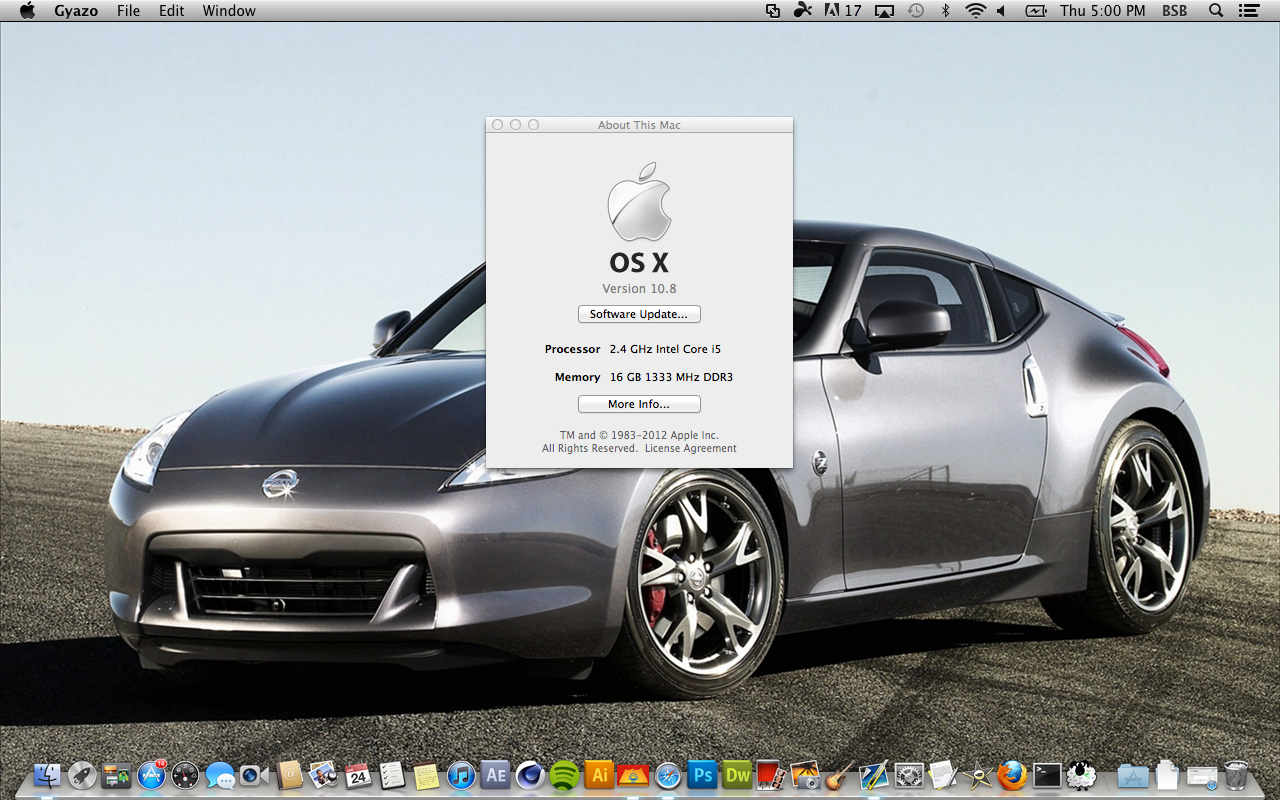1280x800 pixels.
Task: Expand the Notification Center list icon
Action: (1248, 11)
